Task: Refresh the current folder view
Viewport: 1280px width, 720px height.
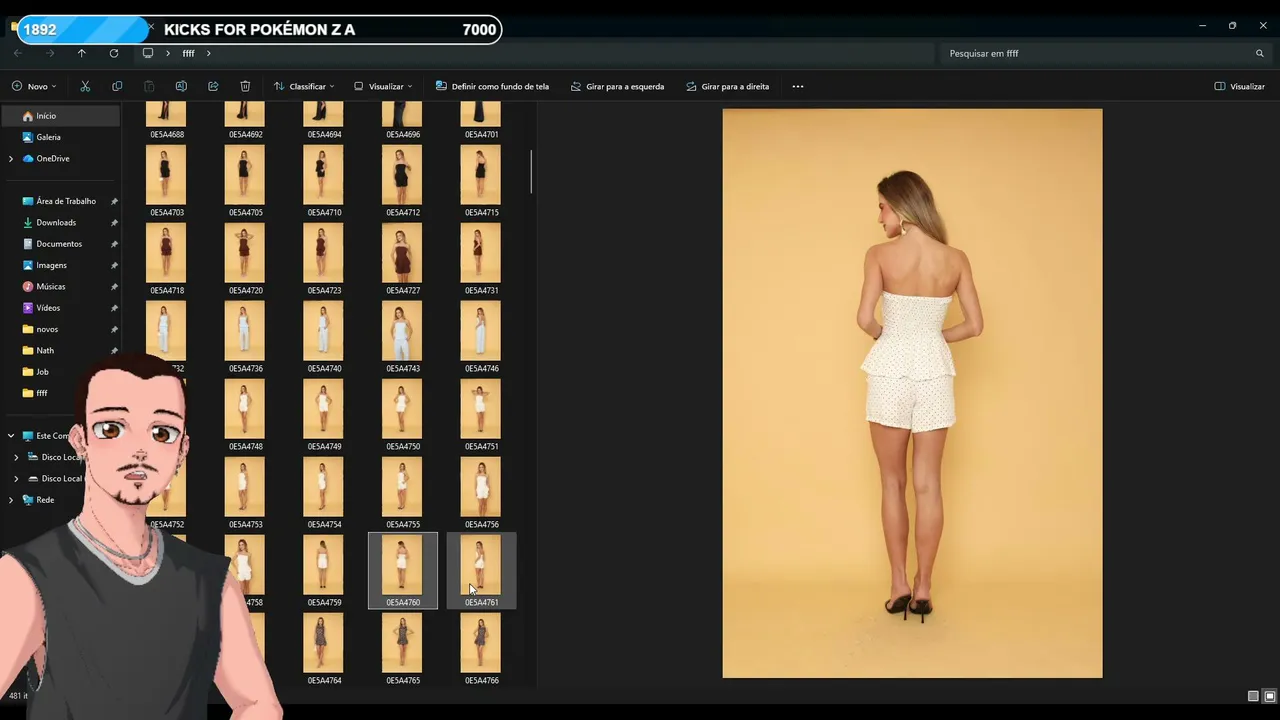Action: click(x=114, y=53)
